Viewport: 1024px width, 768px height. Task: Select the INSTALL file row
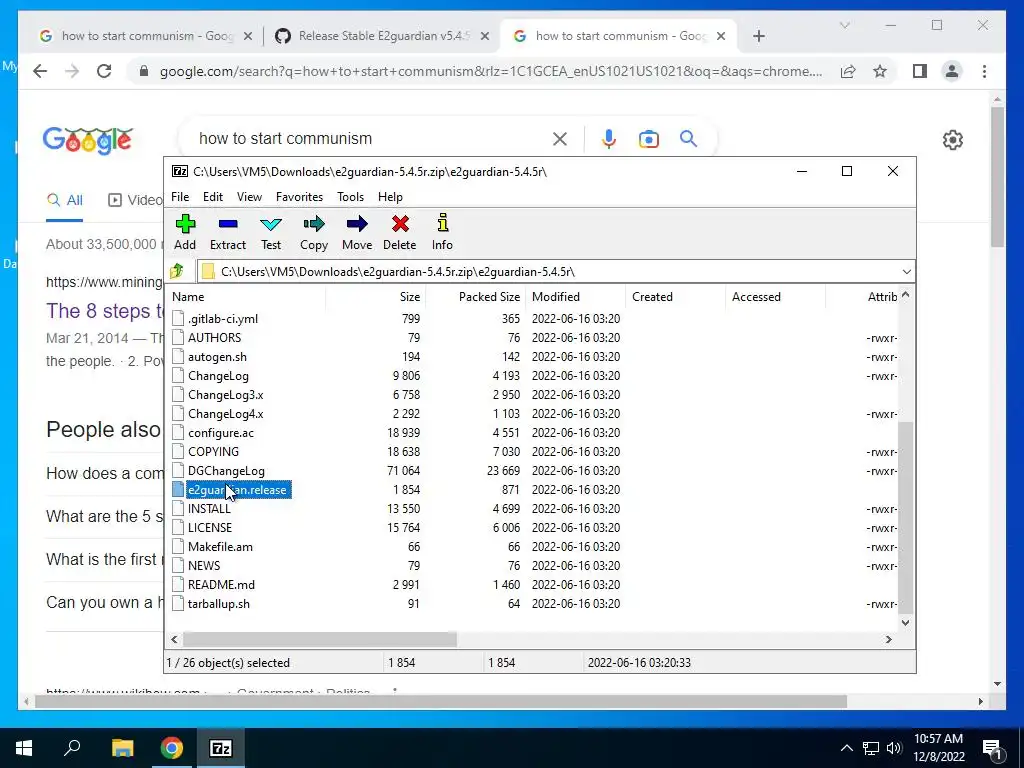(x=209, y=509)
